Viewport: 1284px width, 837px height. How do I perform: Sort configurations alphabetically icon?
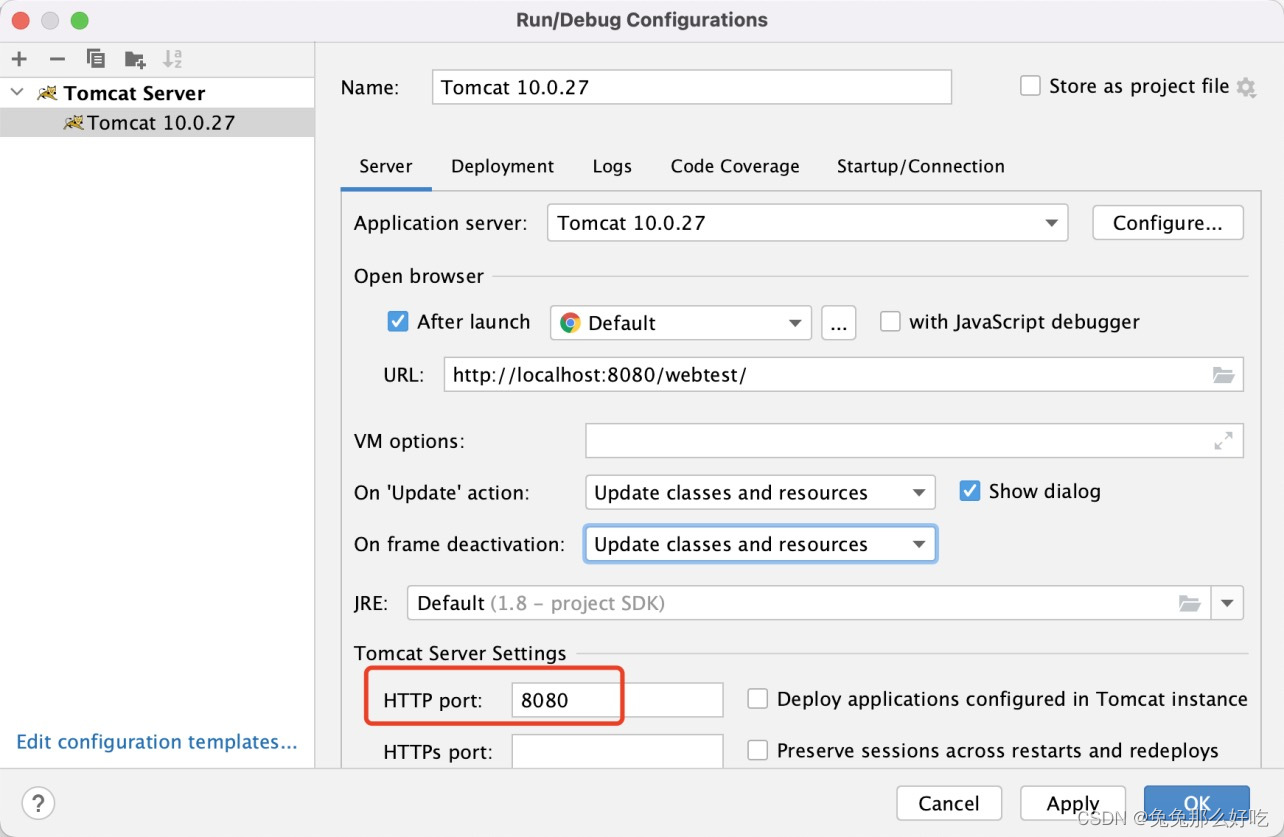(x=172, y=59)
